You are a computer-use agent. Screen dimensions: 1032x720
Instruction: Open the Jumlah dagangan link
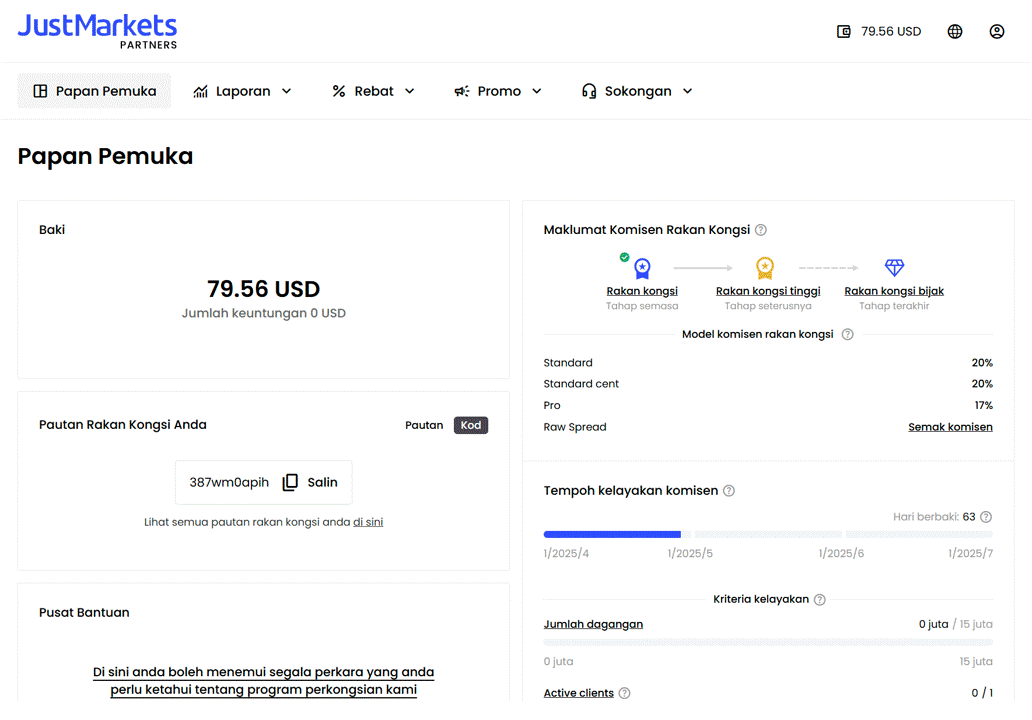[x=593, y=624]
